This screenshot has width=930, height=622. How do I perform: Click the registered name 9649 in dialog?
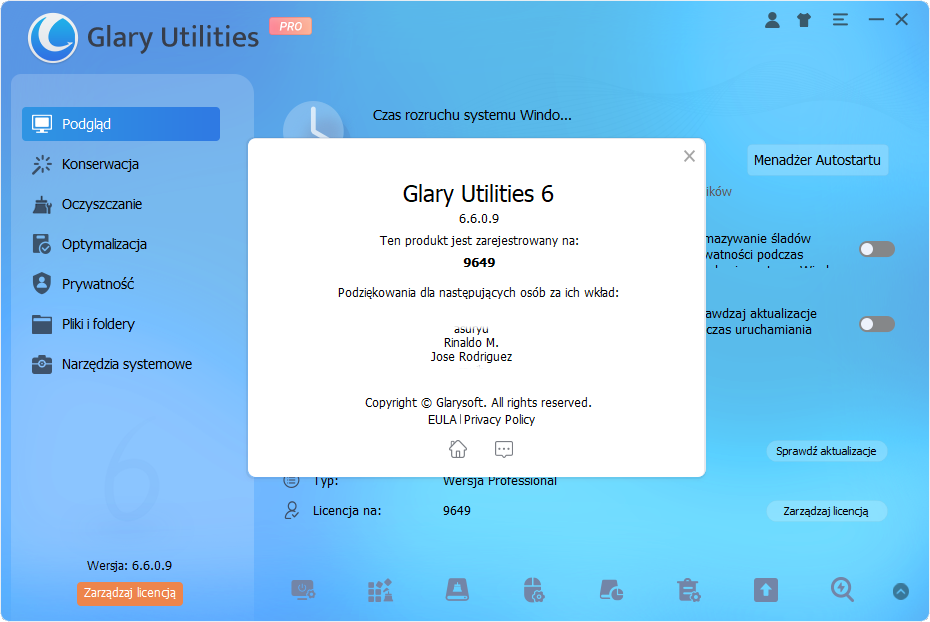(x=479, y=263)
